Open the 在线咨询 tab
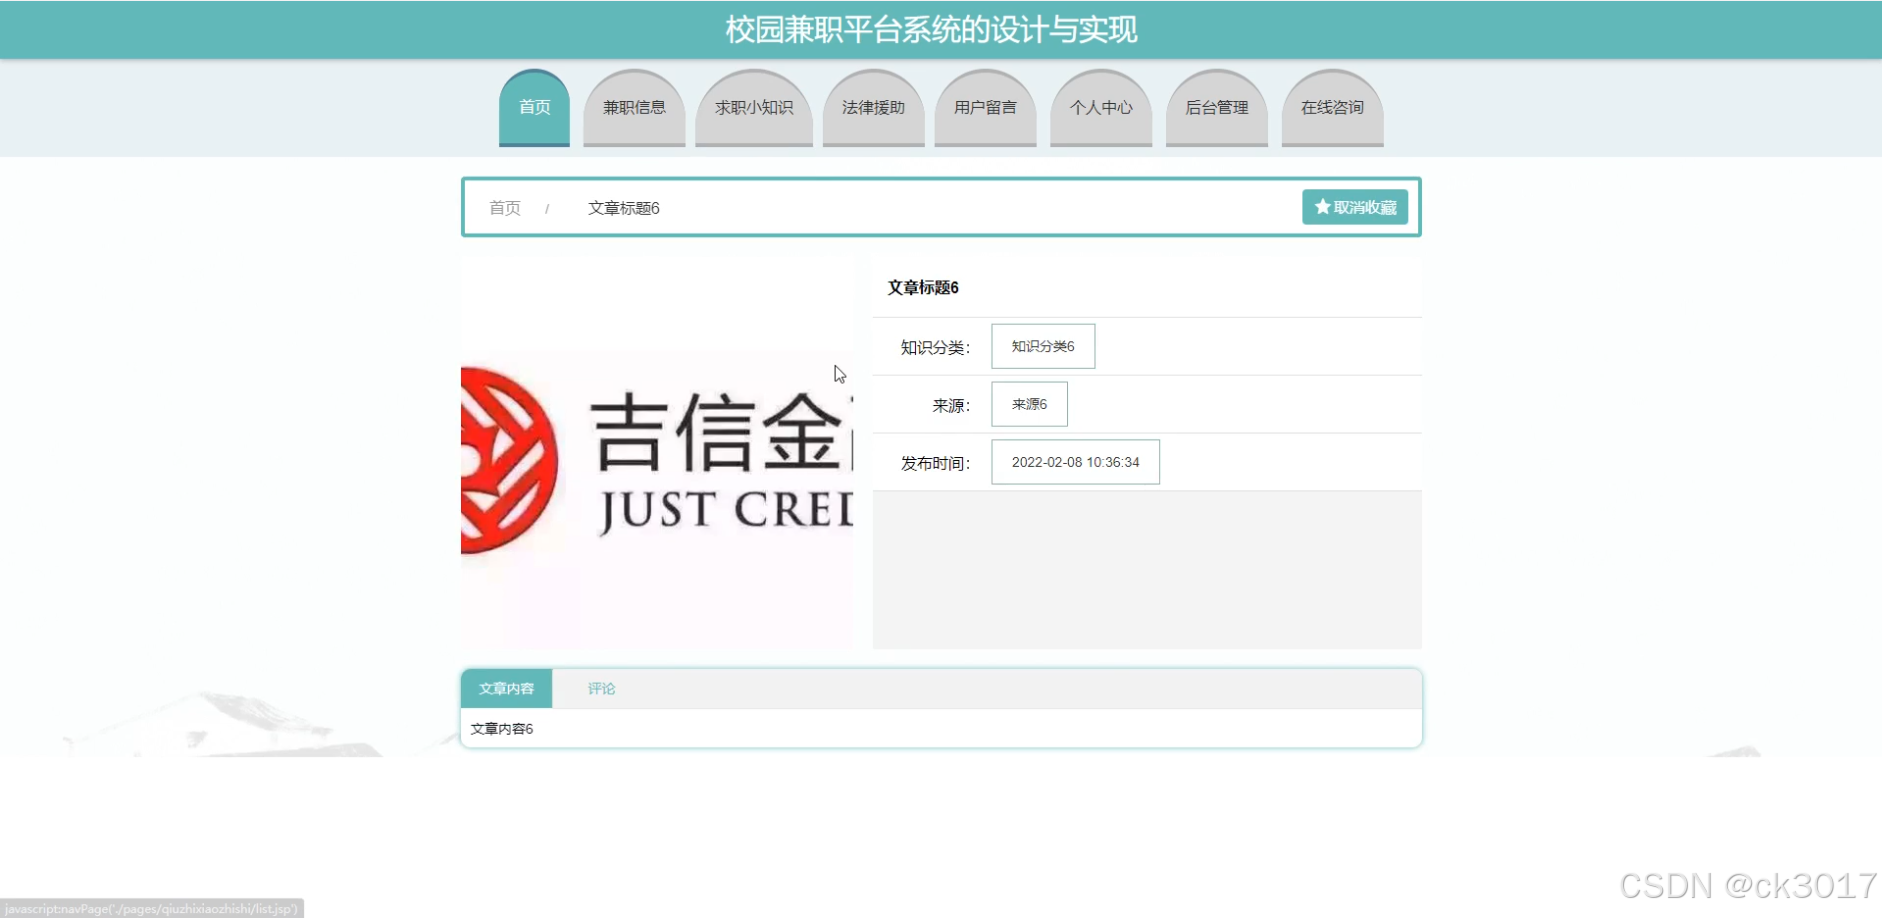This screenshot has height=918, width=1882. [x=1332, y=108]
